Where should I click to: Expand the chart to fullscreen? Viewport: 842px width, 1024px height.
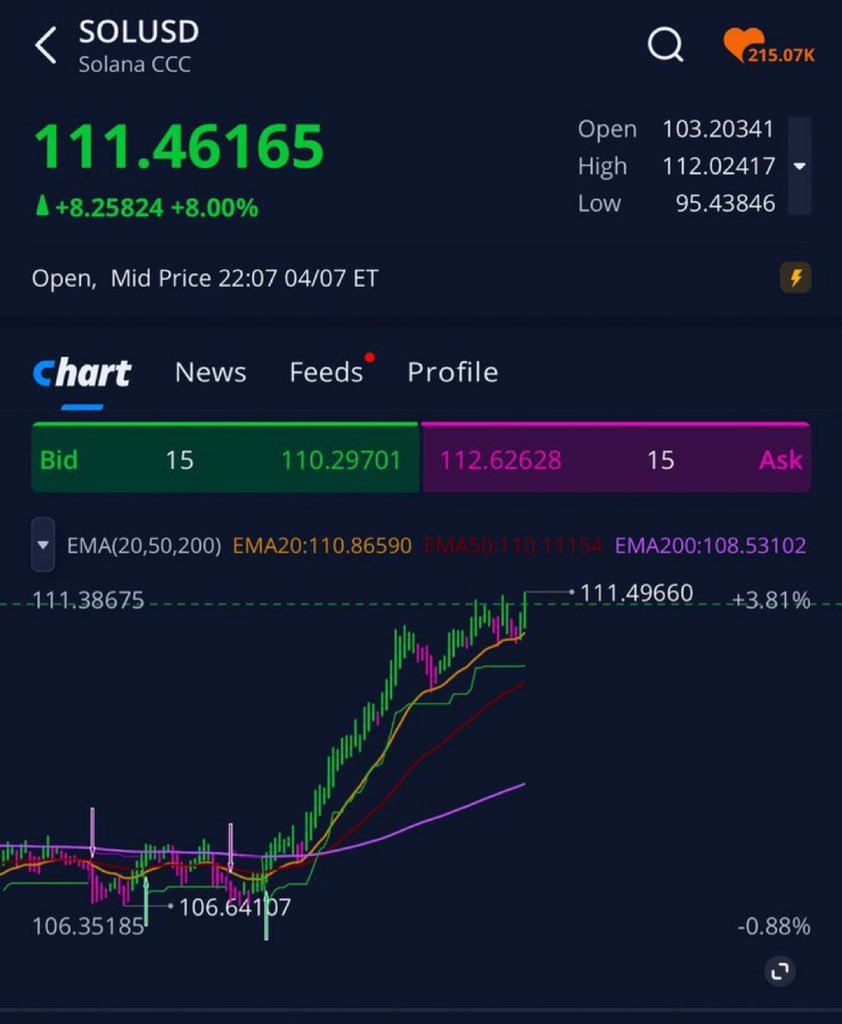[779, 971]
